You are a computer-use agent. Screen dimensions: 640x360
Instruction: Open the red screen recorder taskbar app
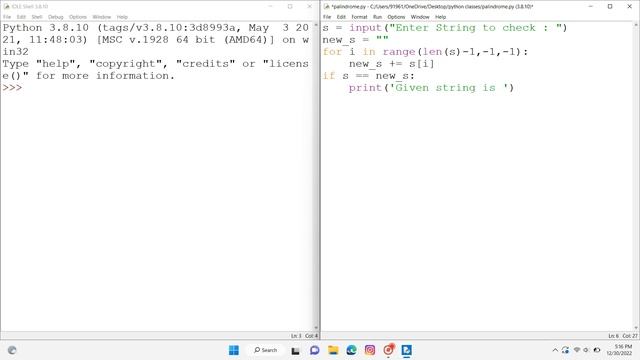388,350
